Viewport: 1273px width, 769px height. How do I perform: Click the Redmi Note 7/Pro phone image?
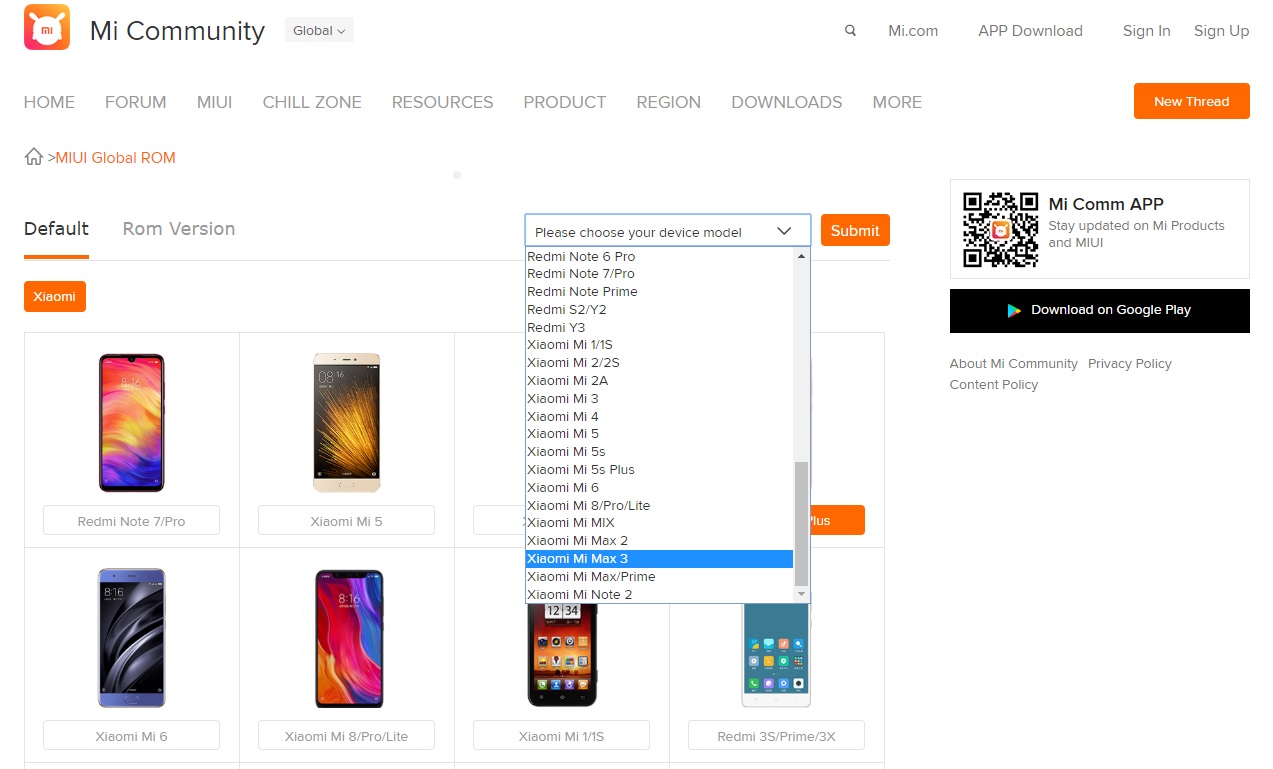(131, 422)
